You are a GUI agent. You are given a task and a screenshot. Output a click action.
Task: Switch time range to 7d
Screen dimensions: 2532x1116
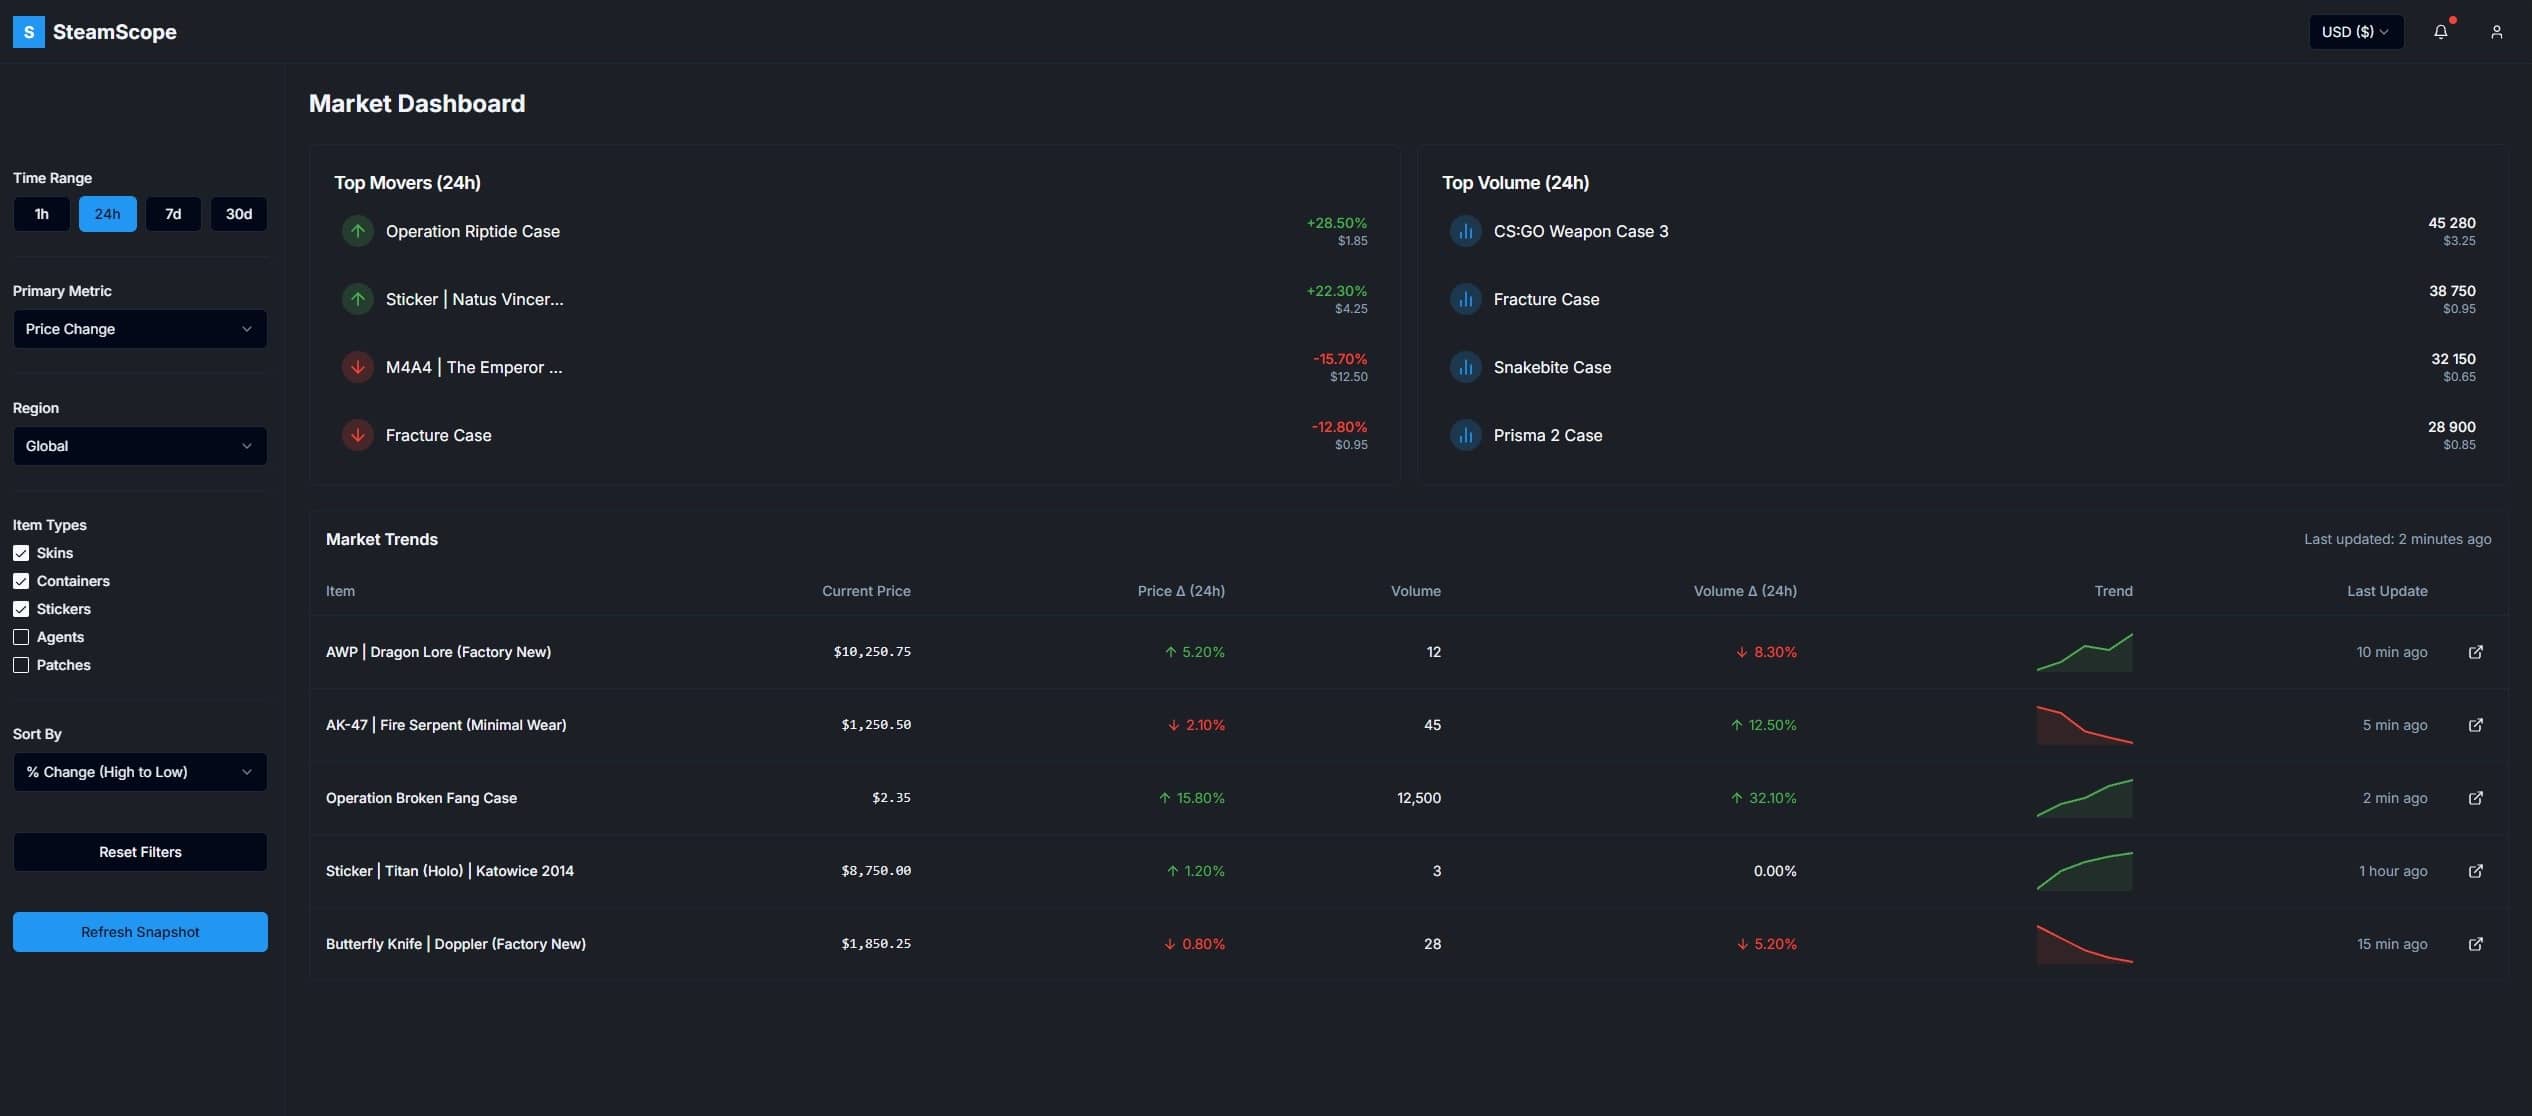point(173,213)
